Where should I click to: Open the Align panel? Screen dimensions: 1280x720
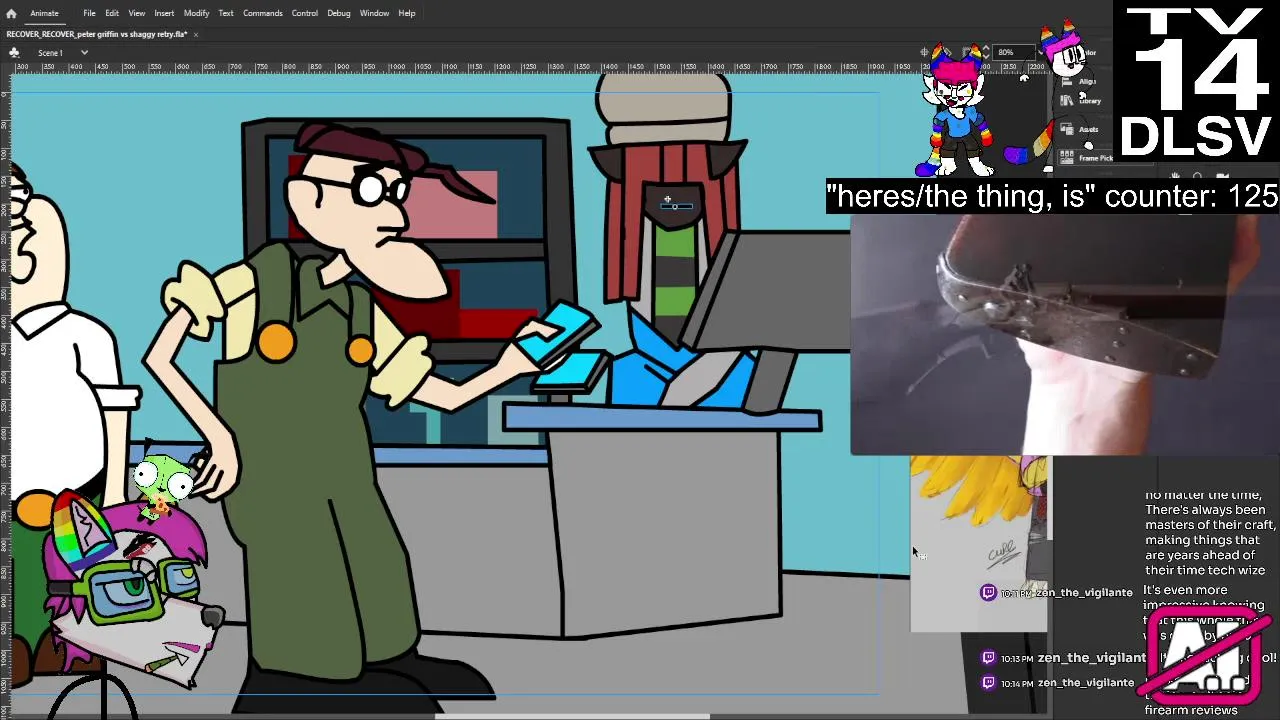tap(1080, 81)
